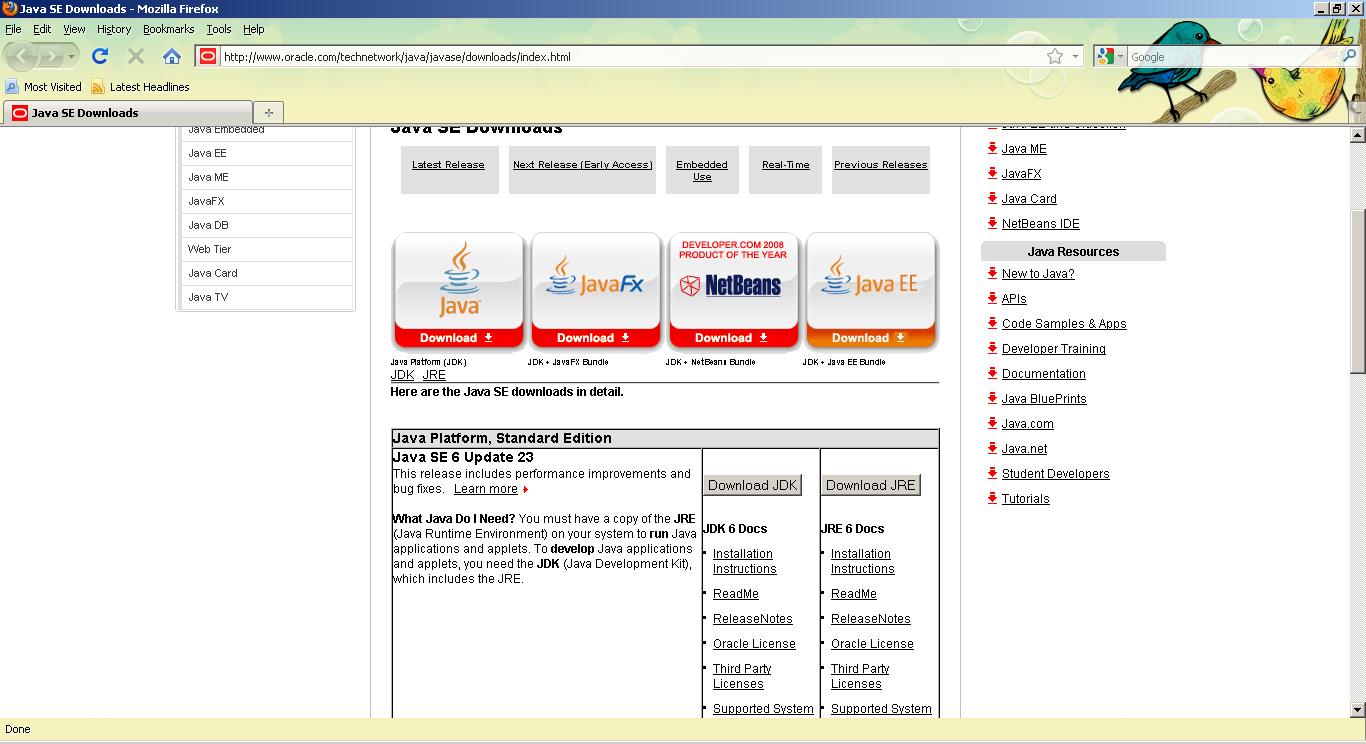Open the Most Visited bookmarks folder
Screen dimensions: 1366x744
click(44, 87)
